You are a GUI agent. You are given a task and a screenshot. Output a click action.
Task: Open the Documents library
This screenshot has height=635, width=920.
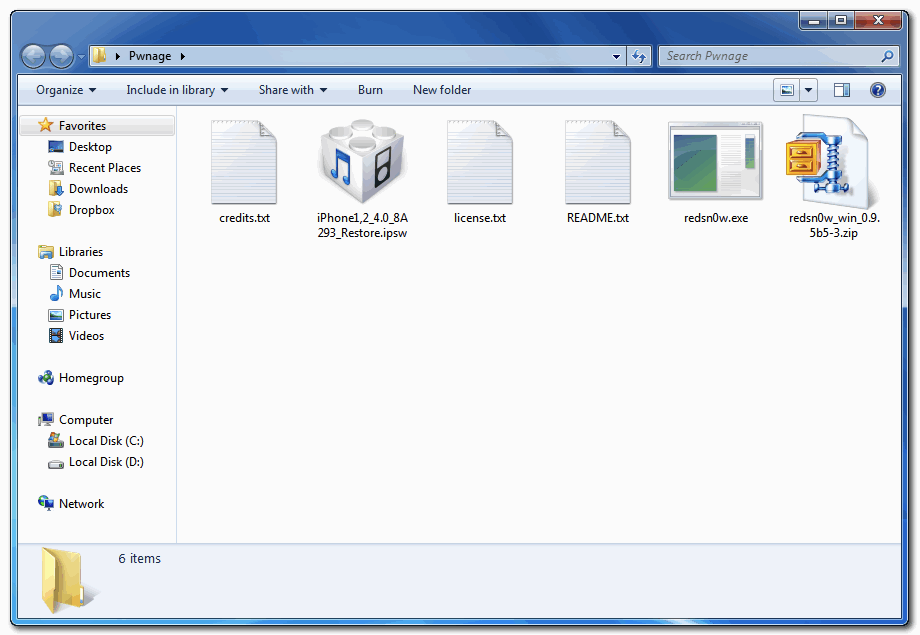tap(89, 273)
